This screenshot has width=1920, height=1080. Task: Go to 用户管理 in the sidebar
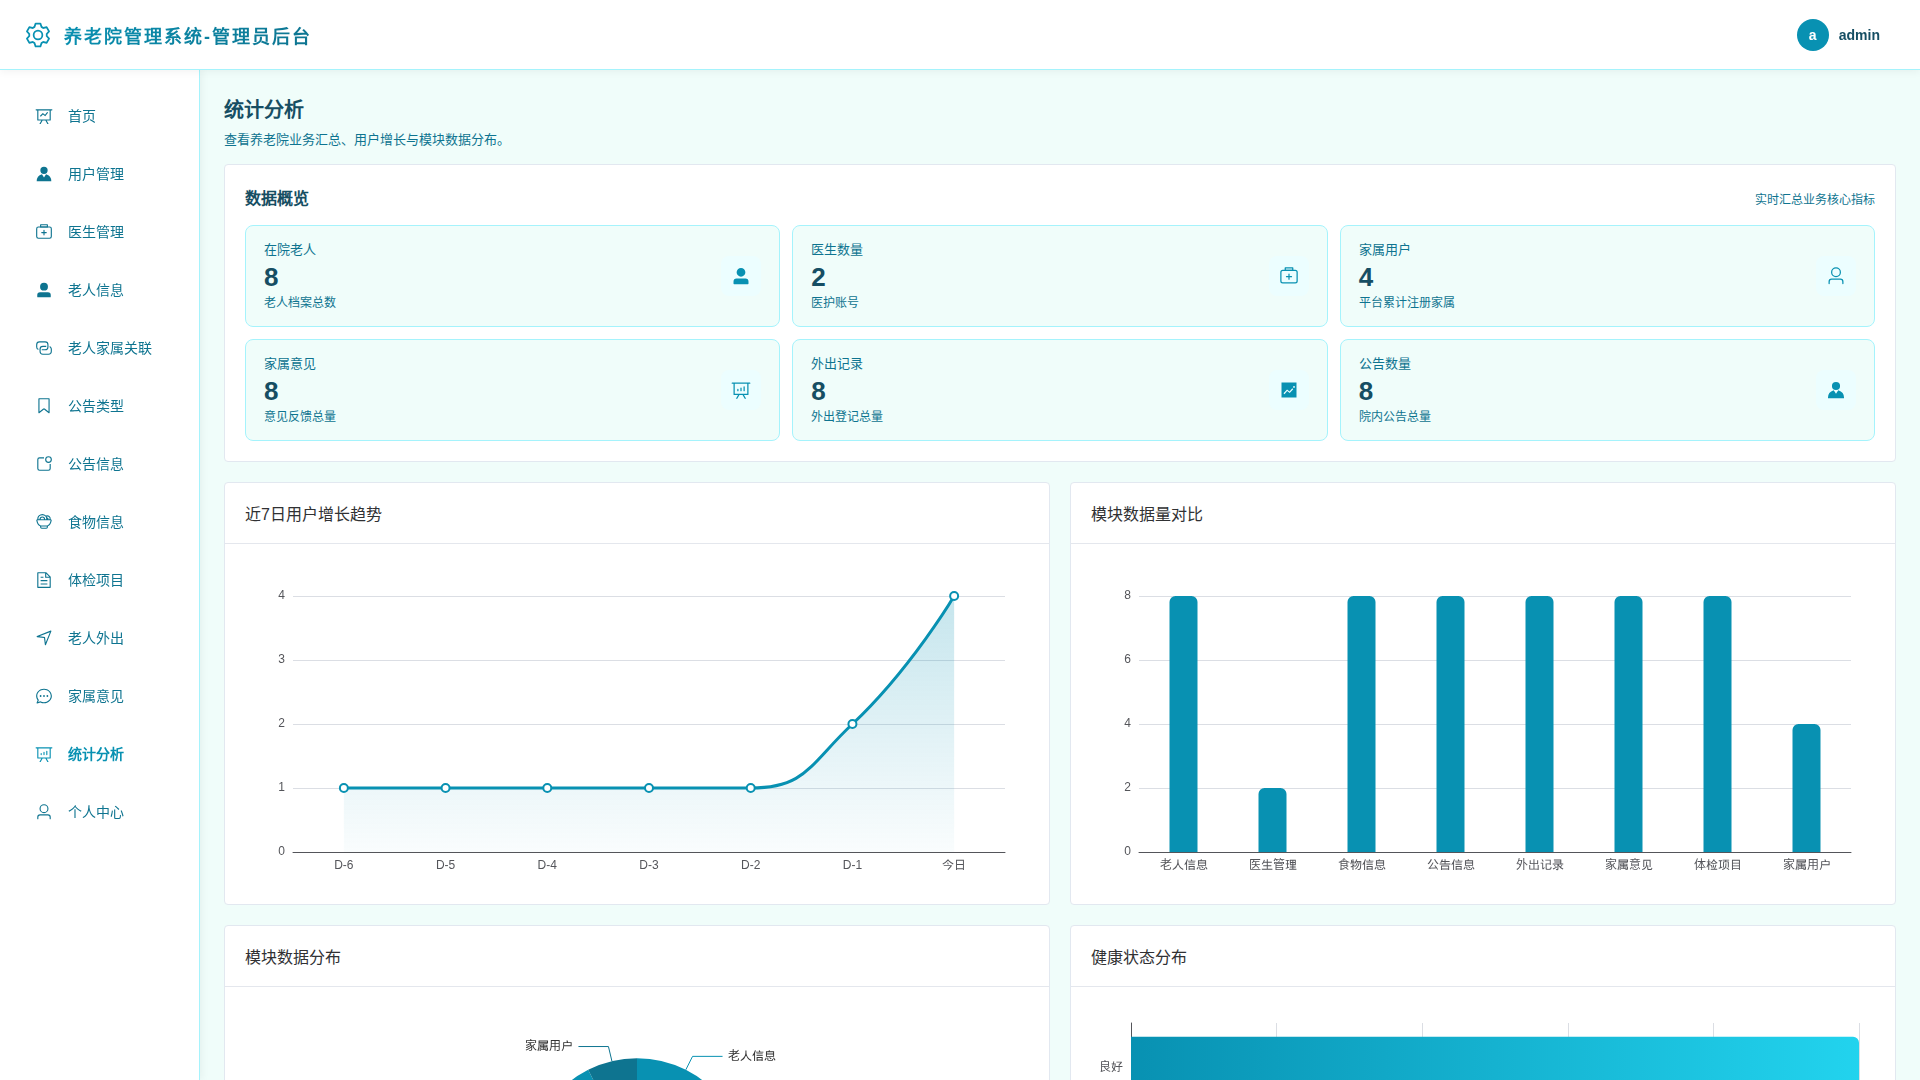[100, 174]
